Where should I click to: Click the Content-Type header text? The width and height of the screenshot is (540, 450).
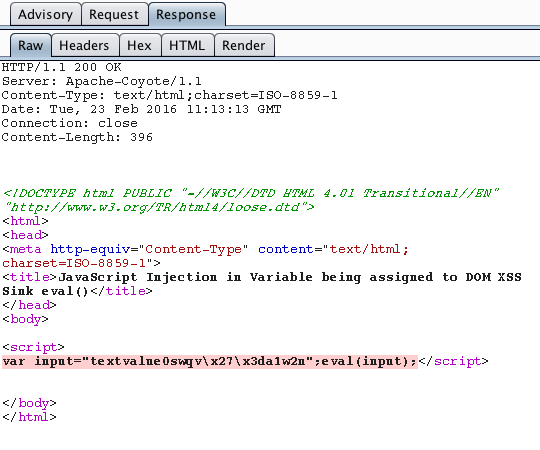170,95
